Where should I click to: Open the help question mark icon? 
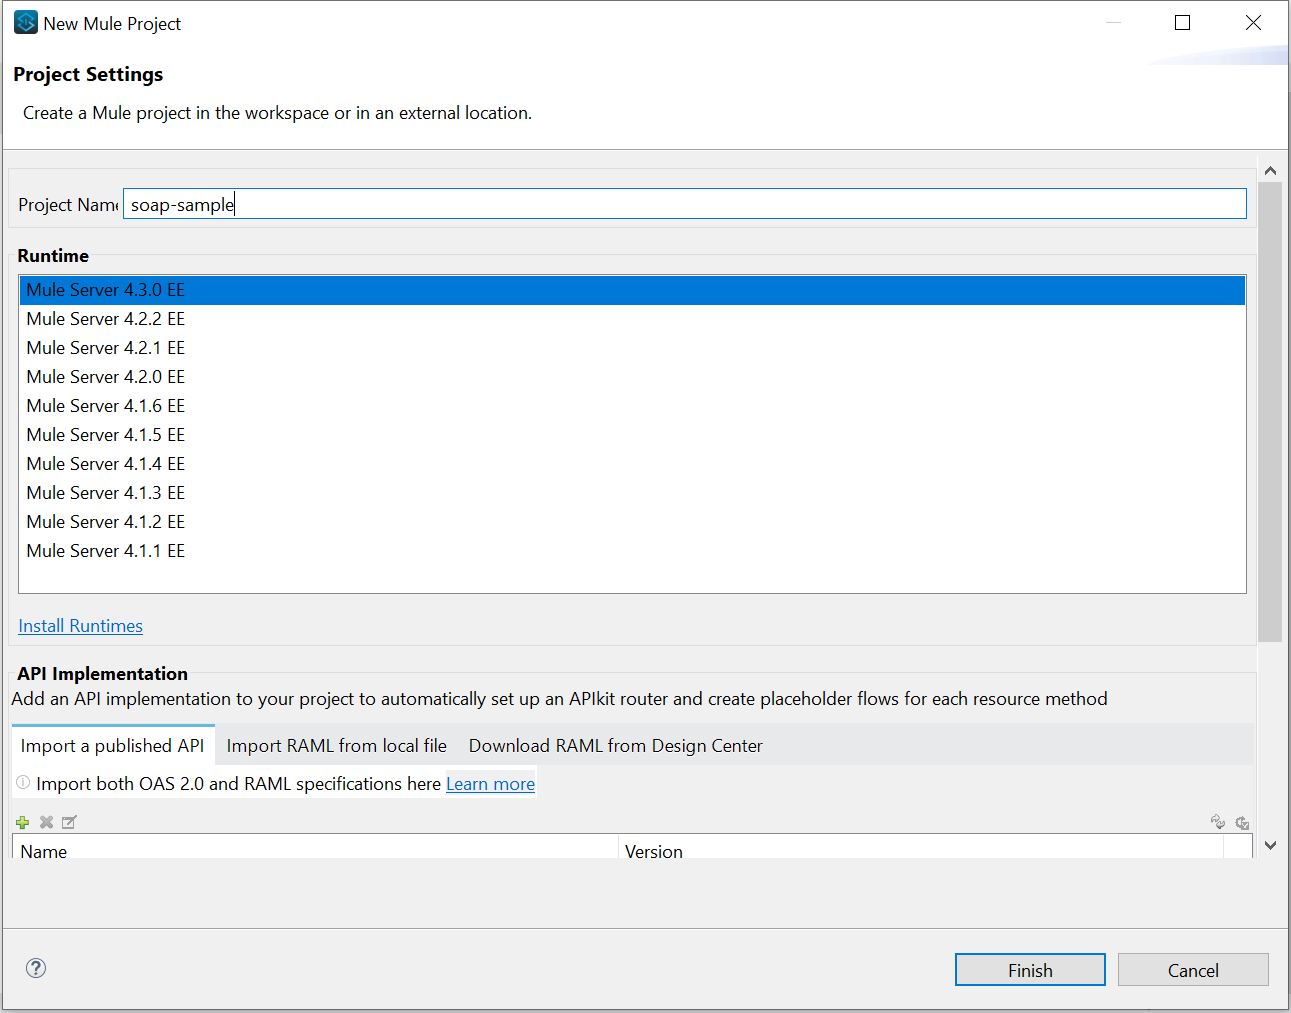click(36, 968)
